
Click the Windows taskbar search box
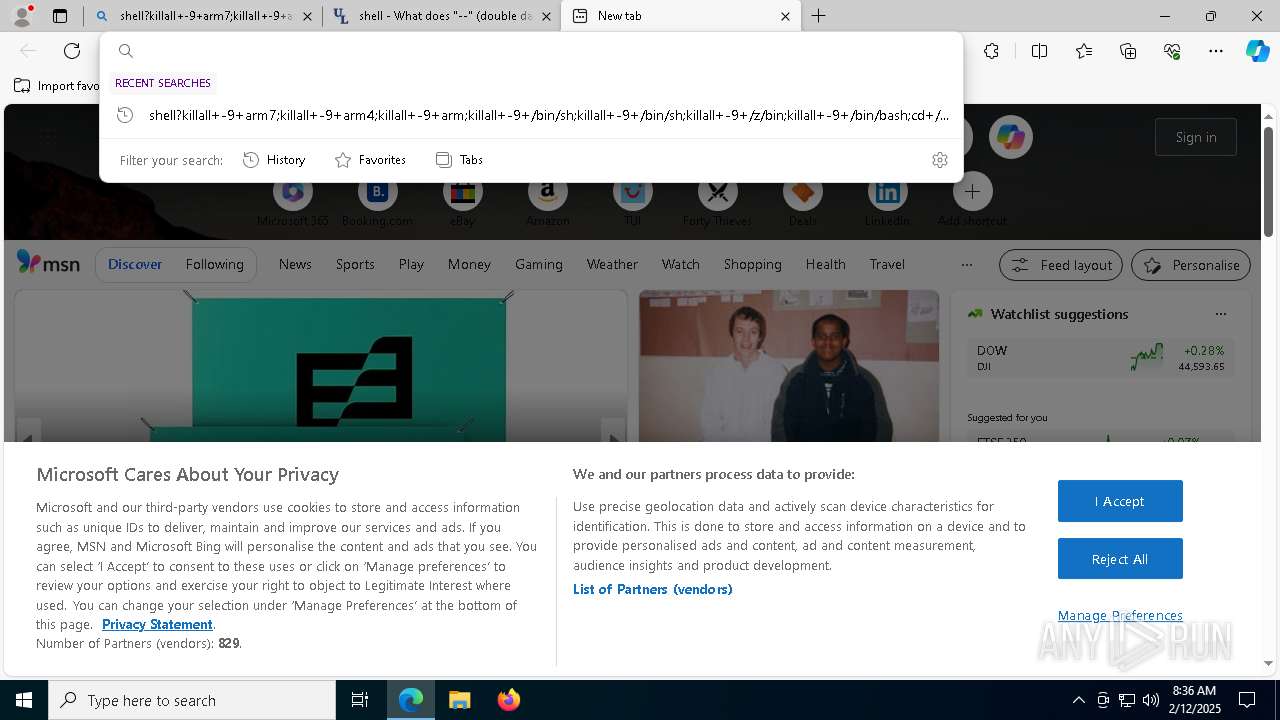pyautogui.click(x=192, y=700)
